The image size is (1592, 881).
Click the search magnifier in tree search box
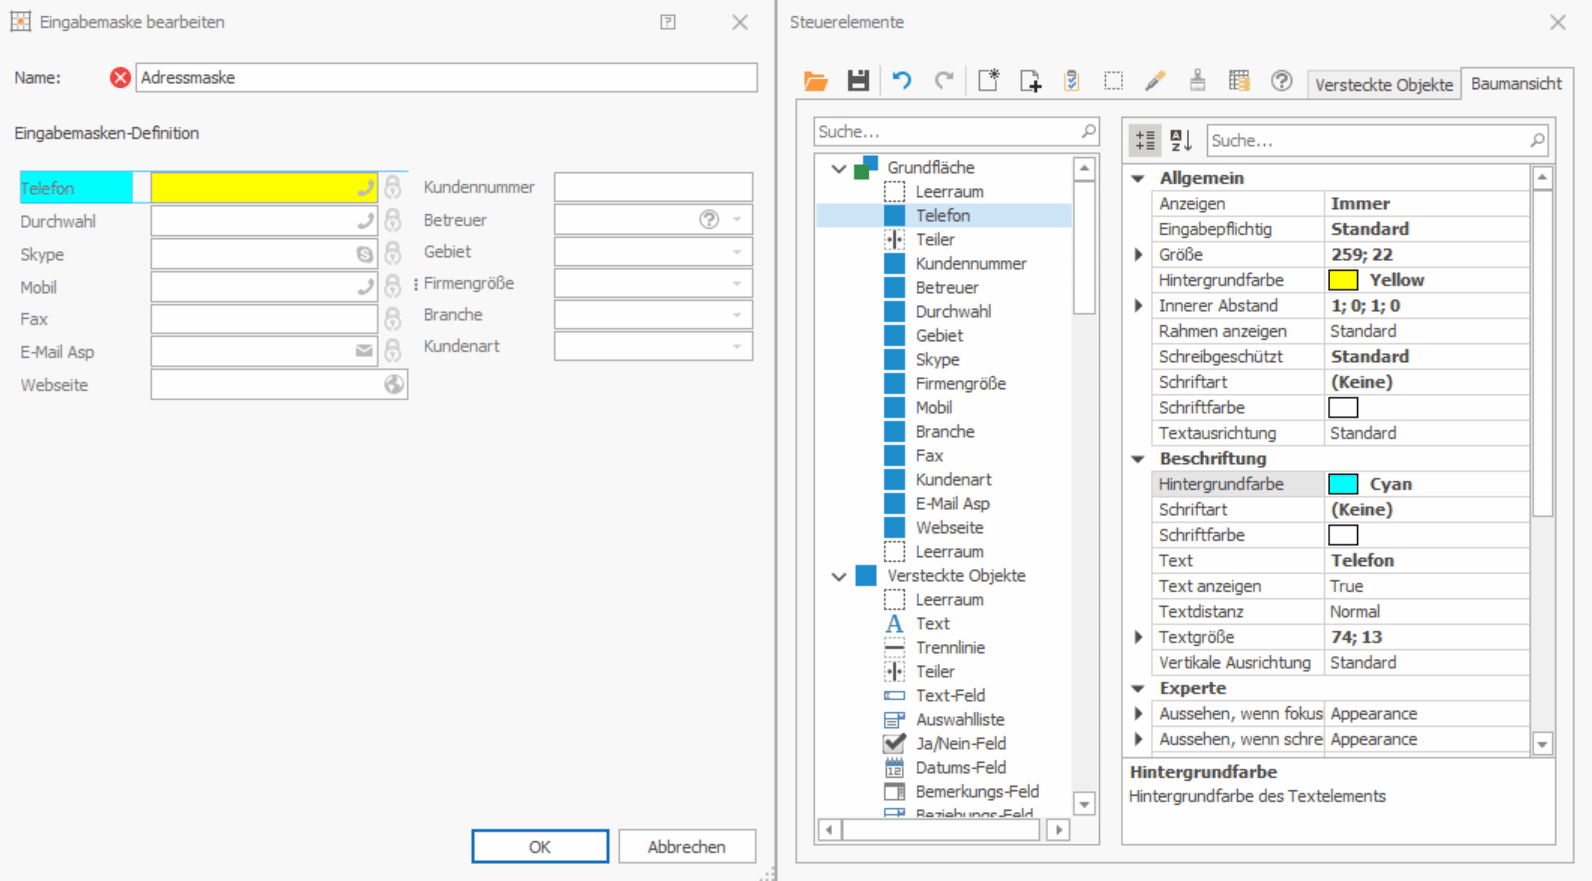[1088, 131]
